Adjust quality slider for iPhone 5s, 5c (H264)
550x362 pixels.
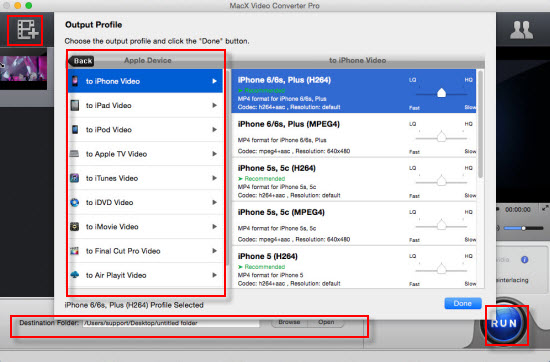[441, 181]
